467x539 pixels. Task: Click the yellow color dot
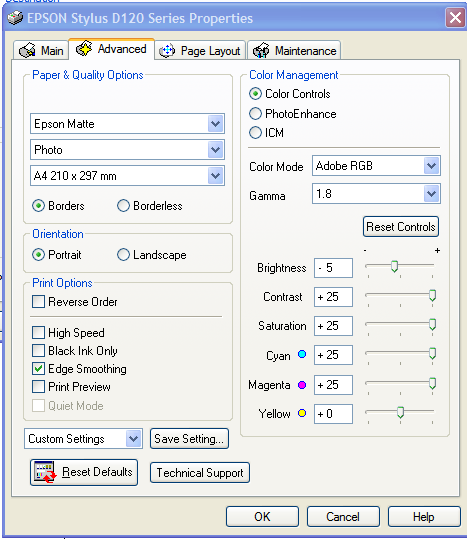tap(302, 413)
